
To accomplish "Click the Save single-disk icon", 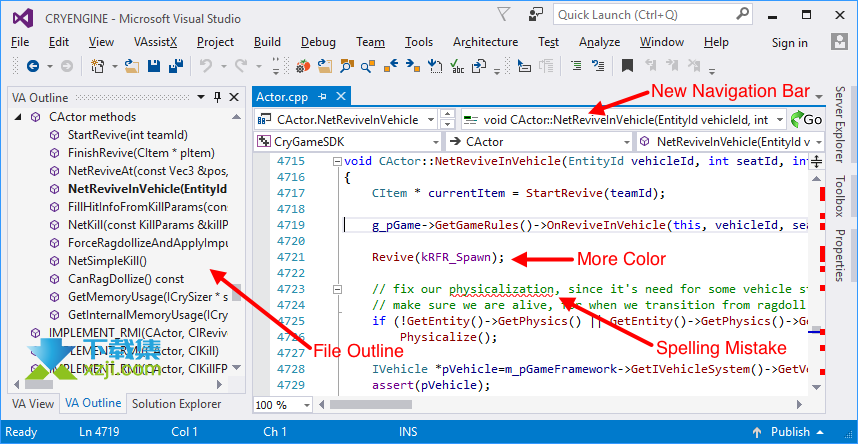I will [154, 66].
